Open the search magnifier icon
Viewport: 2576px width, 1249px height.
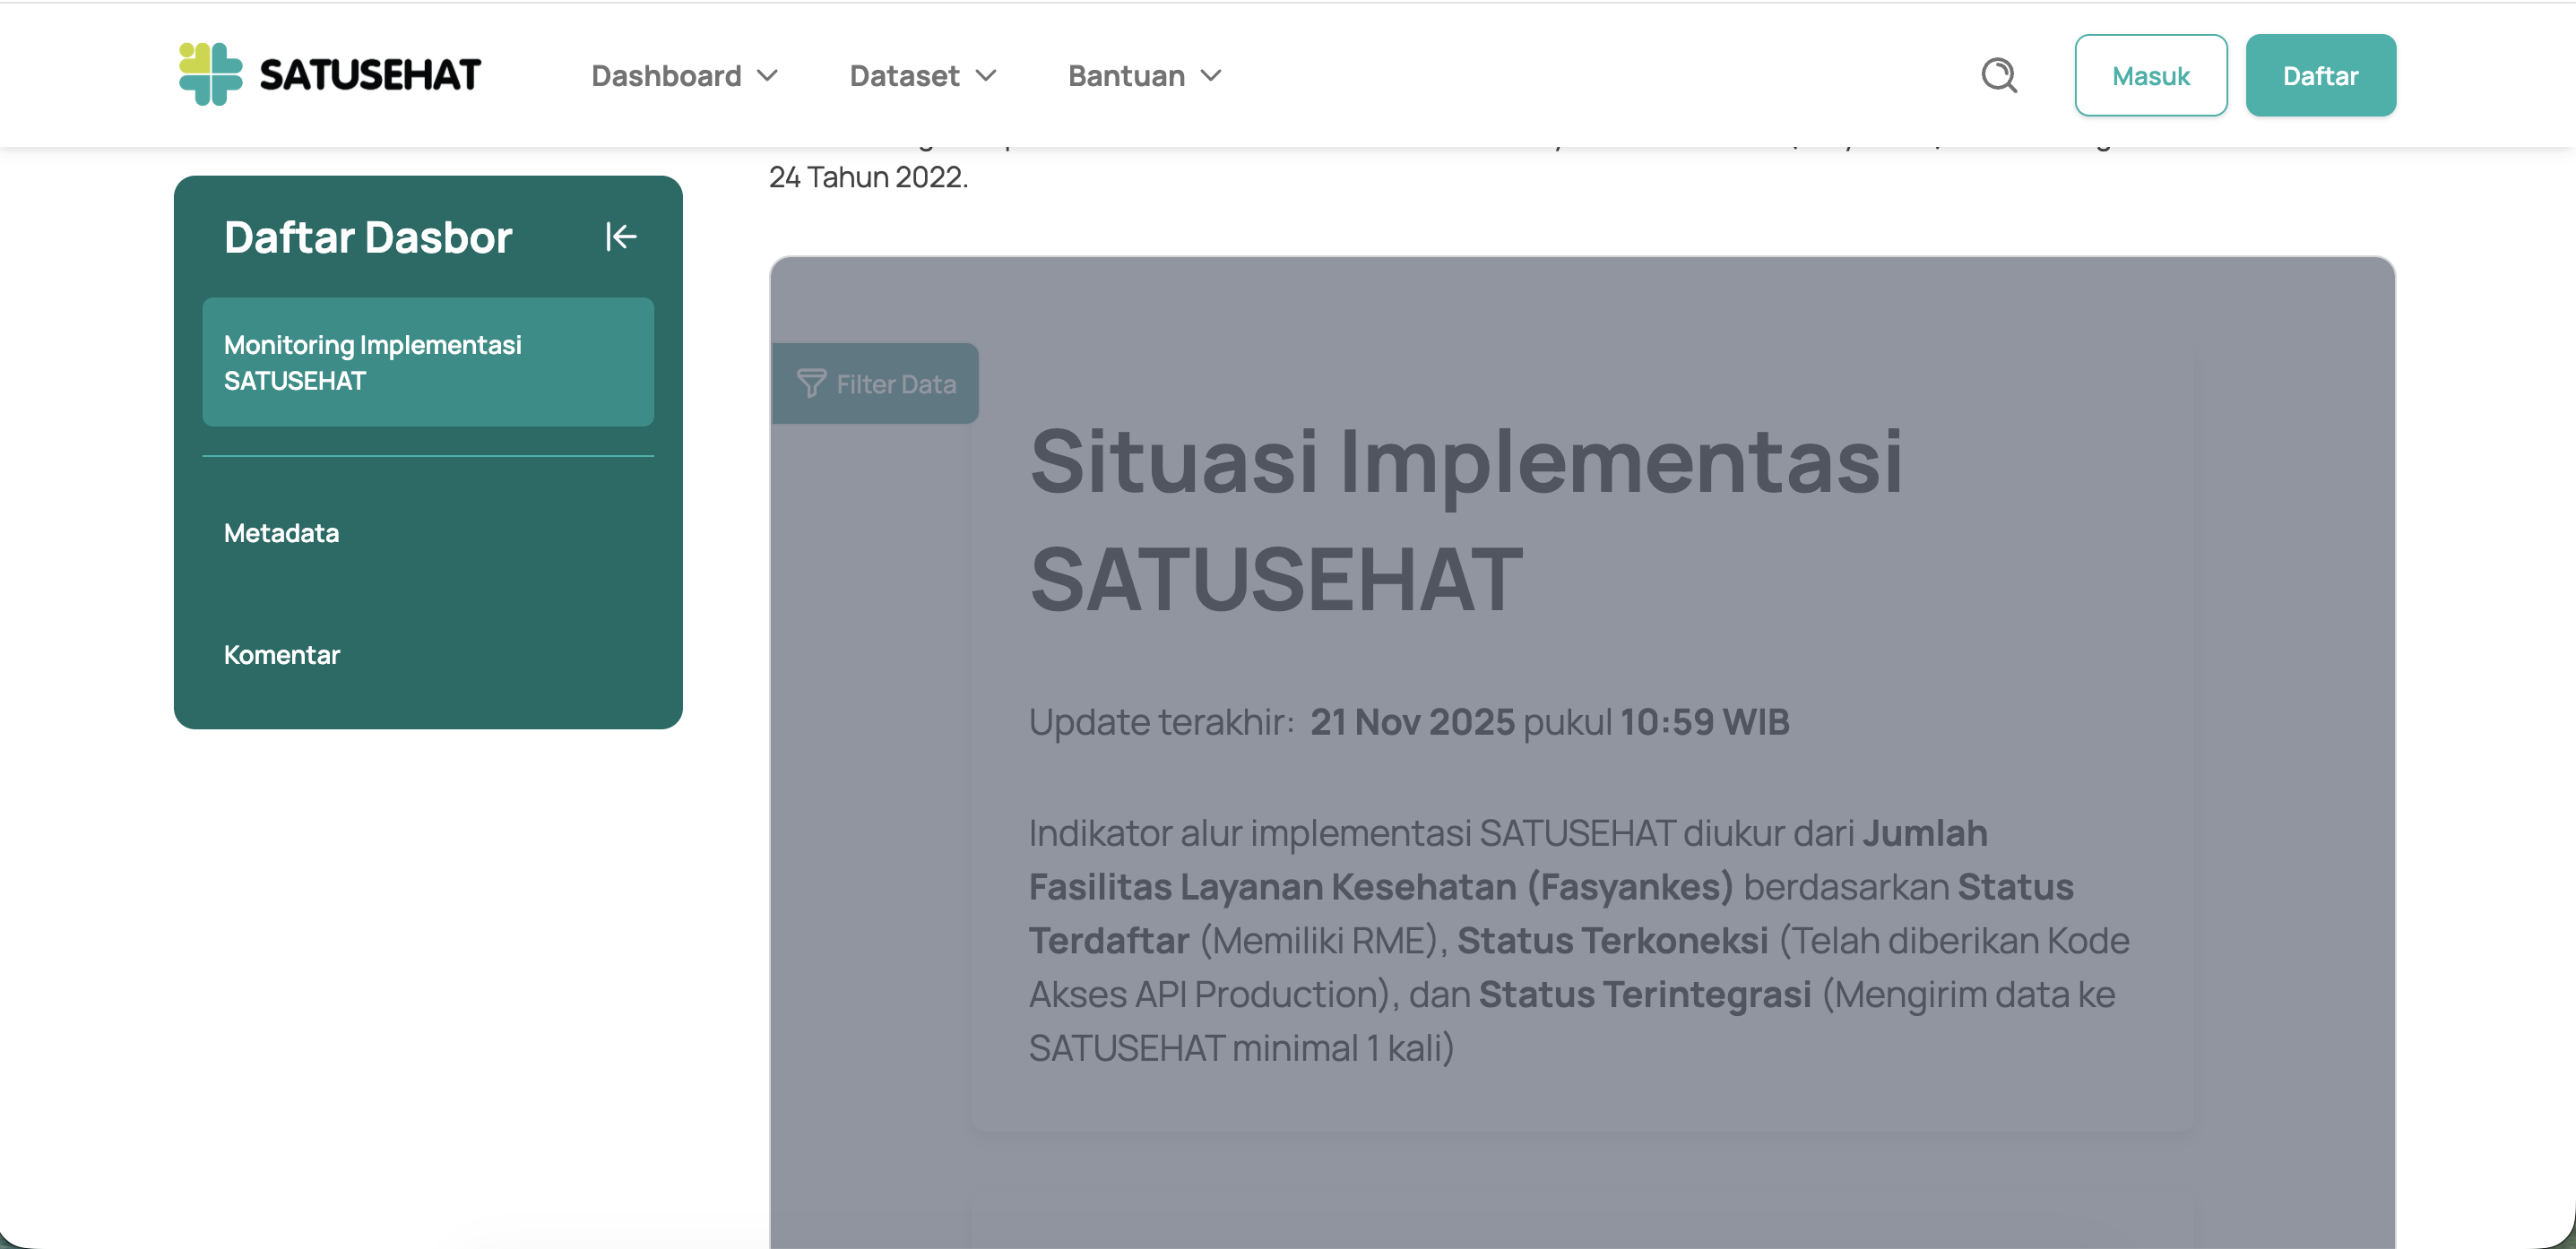[x=1999, y=75]
